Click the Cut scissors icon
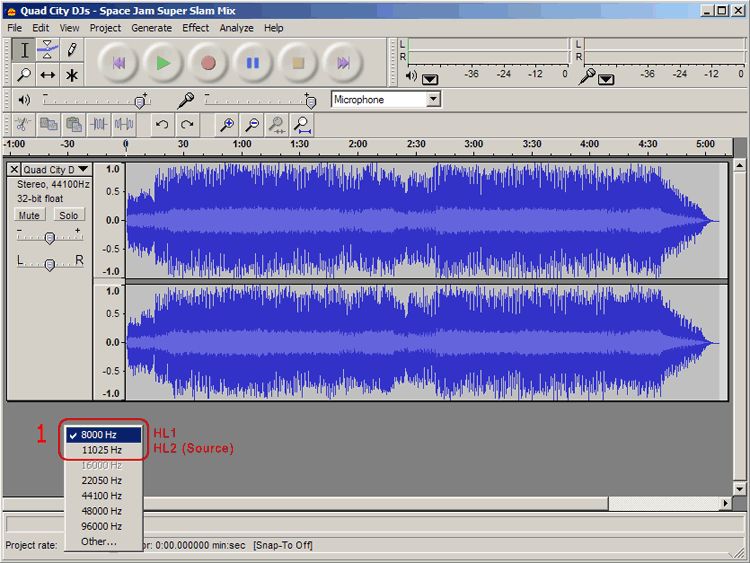Viewport: 750px width, 563px height. (20, 124)
